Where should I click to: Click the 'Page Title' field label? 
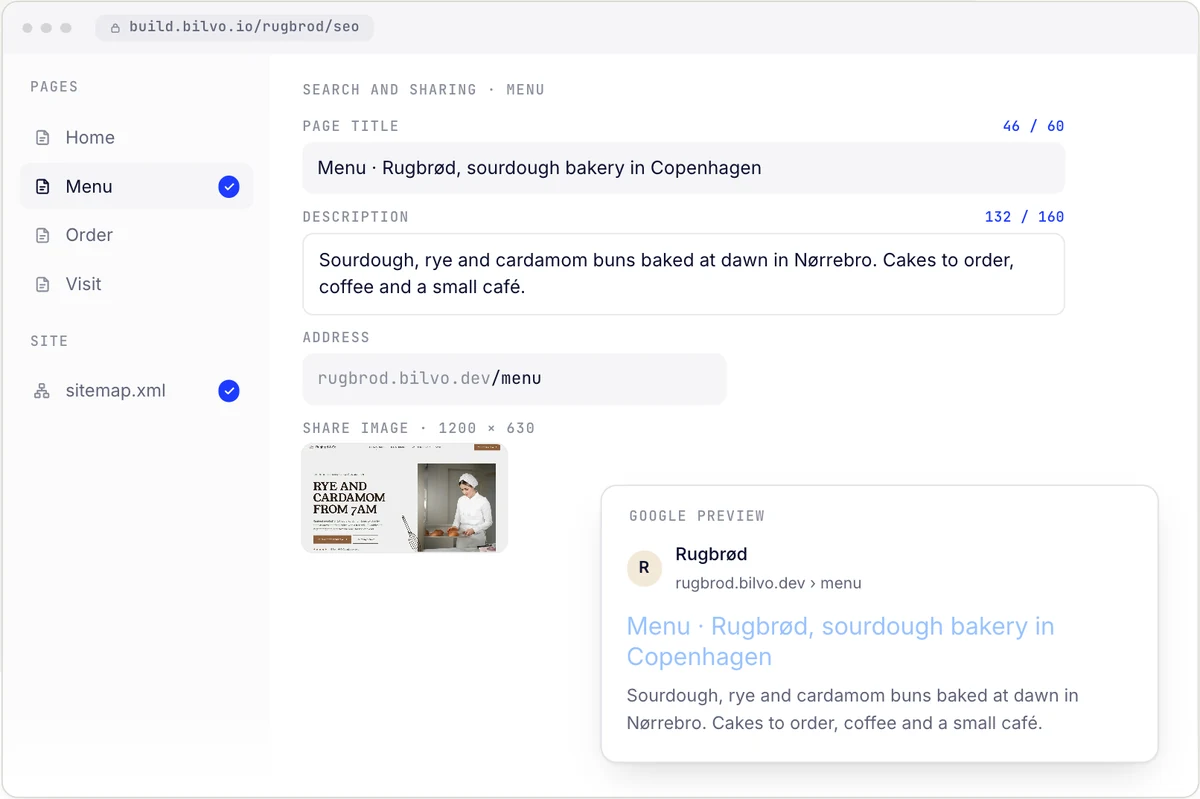coord(351,126)
